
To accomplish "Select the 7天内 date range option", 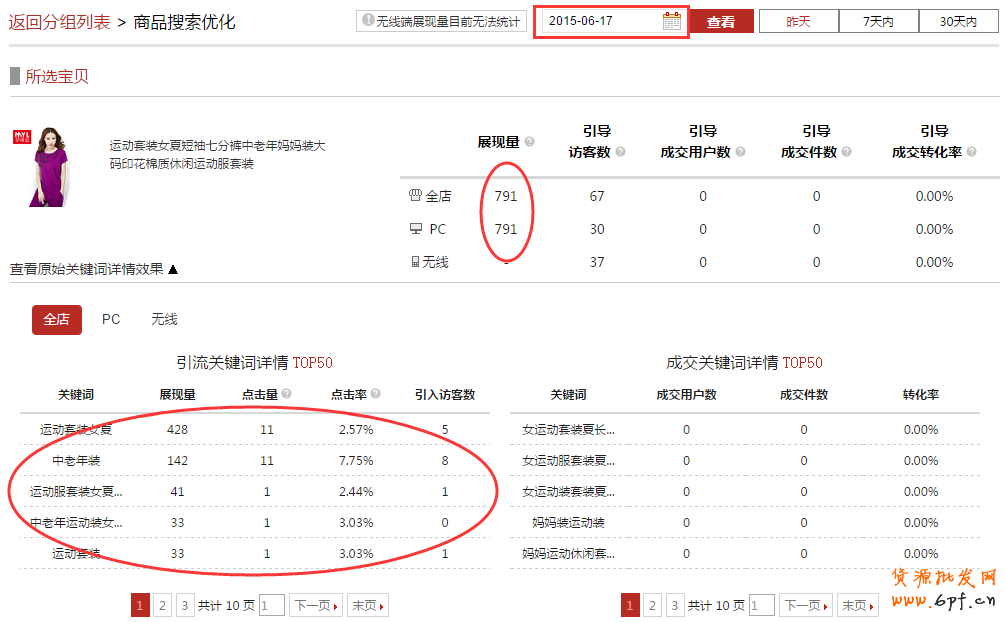I will click(878, 21).
